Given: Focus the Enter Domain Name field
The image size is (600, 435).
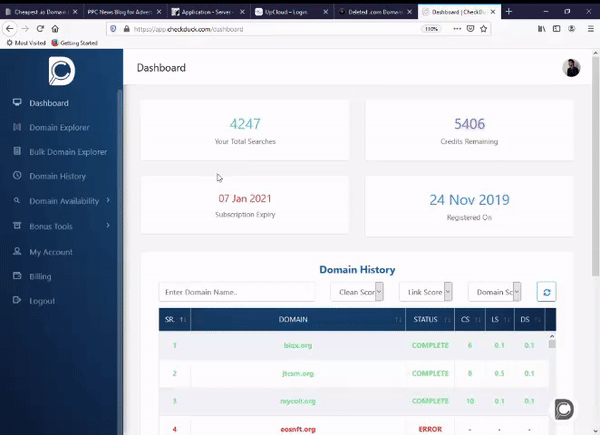Looking at the screenshot, I should [x=237, y=292].
